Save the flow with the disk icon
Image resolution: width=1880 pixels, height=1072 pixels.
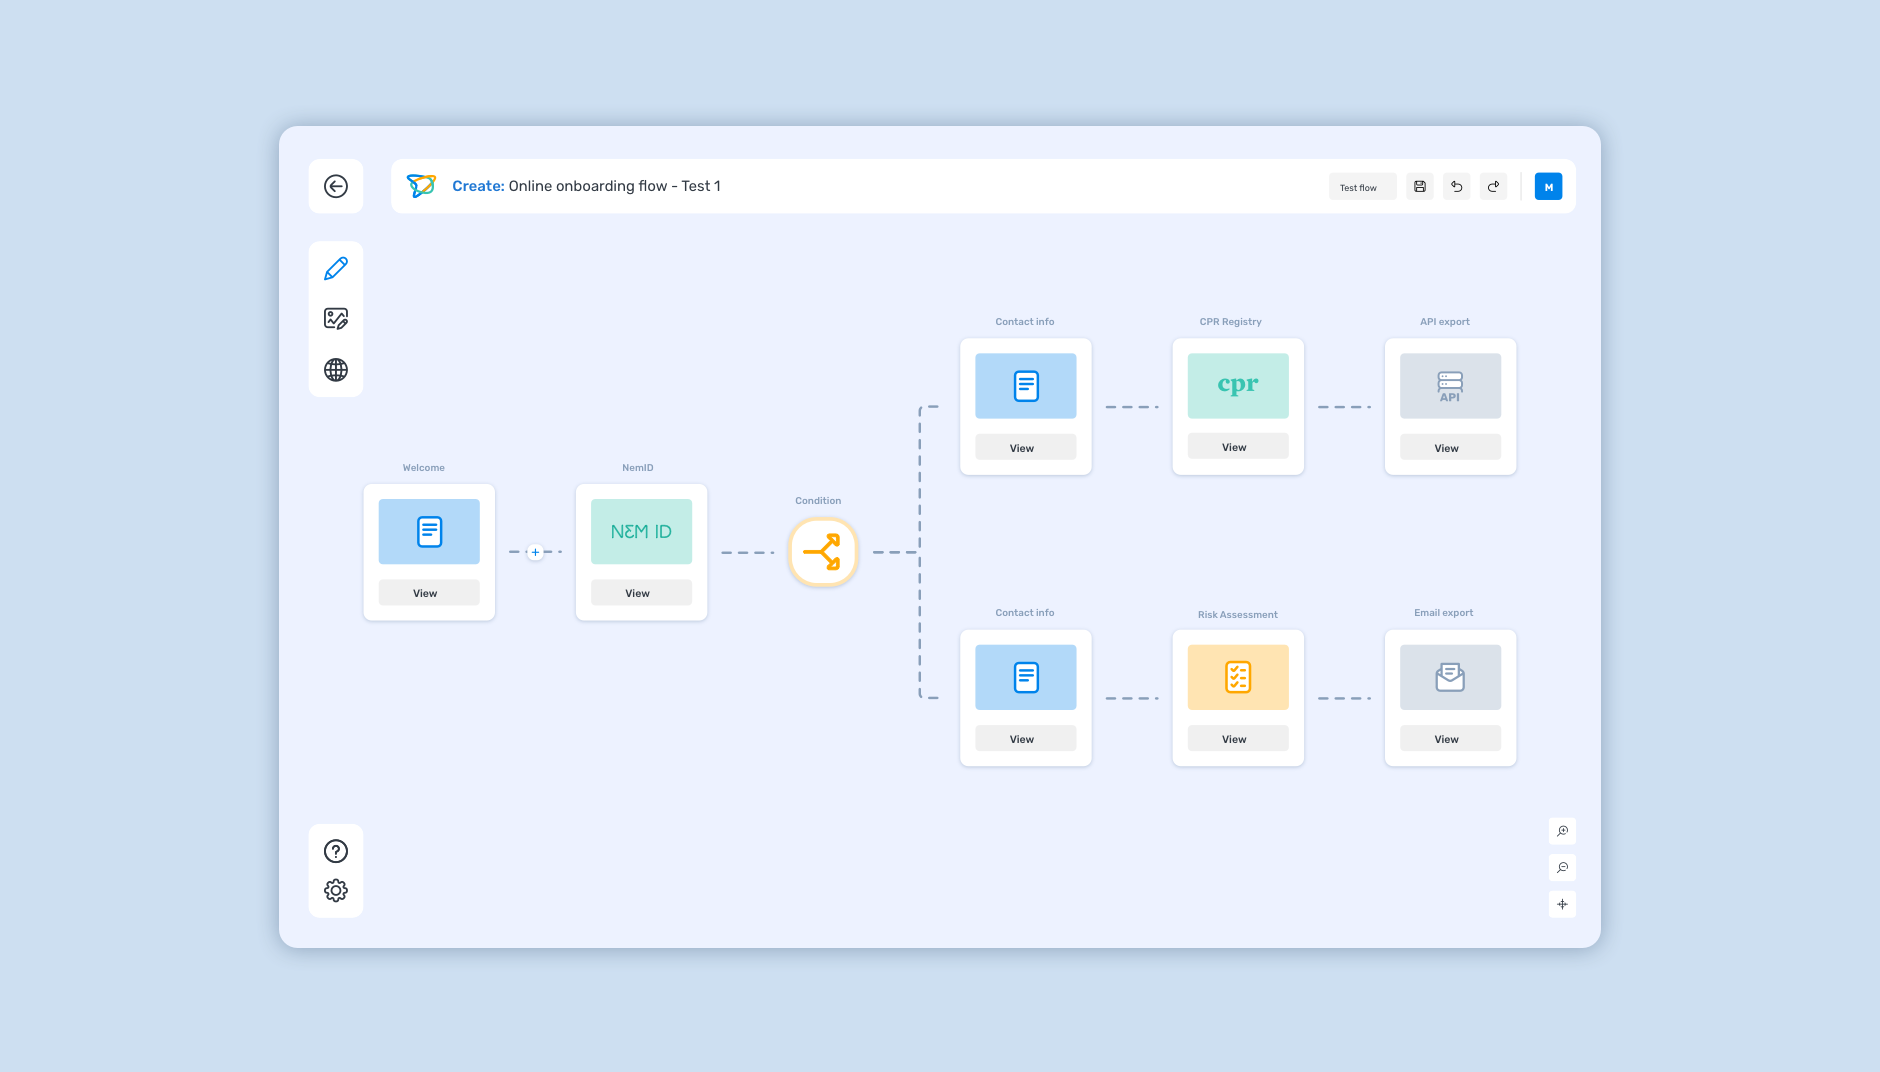(1419, 187)
